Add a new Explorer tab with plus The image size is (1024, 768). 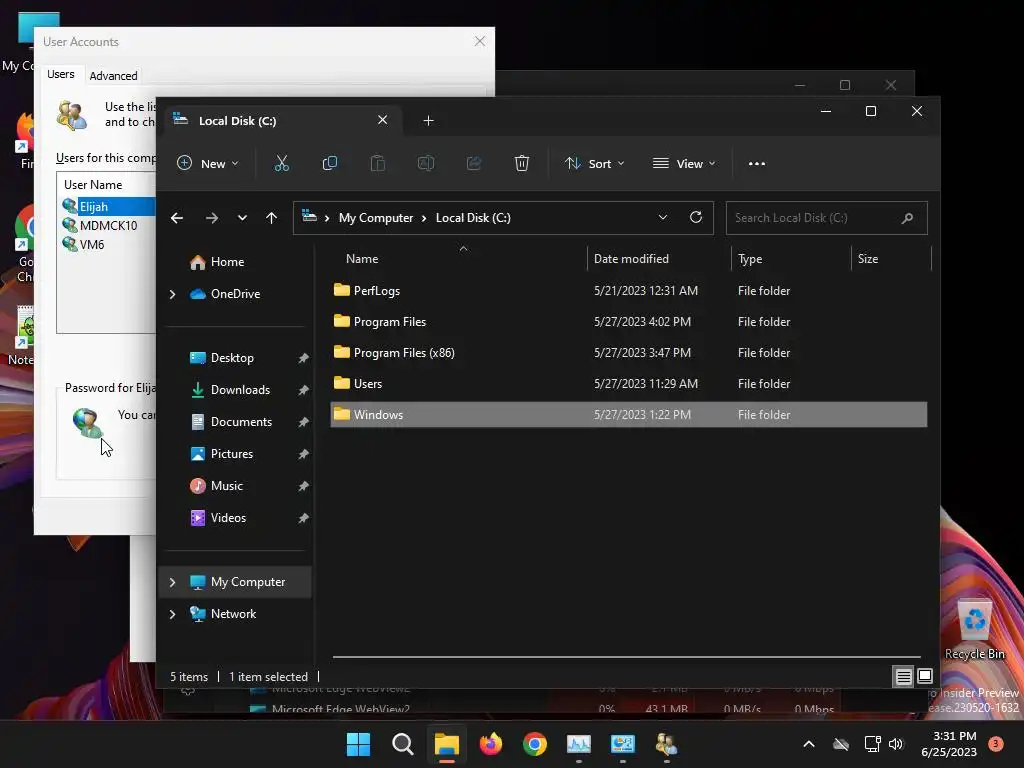[428, 121]
